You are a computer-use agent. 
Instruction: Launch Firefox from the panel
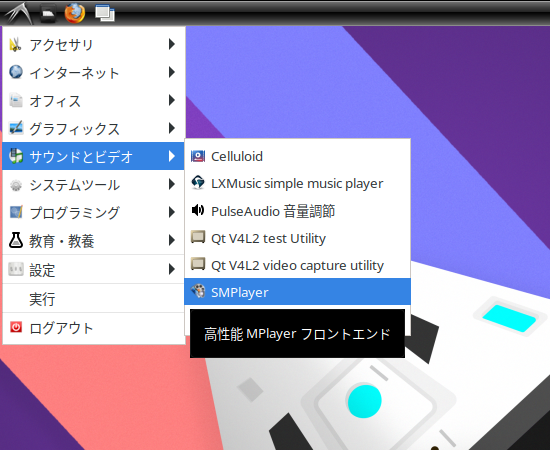pos(75,13)
